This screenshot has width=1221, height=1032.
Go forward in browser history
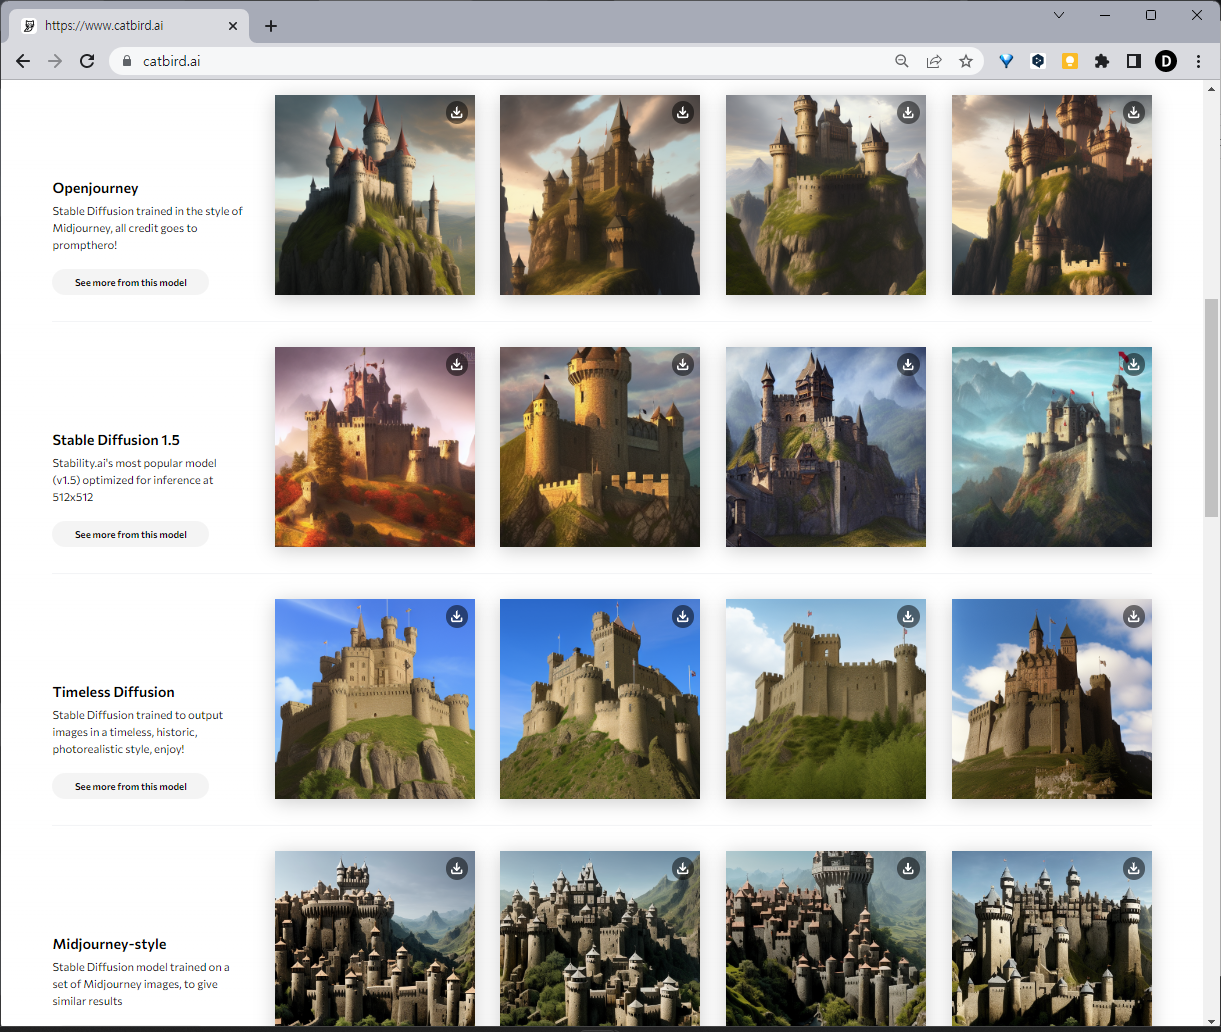tap(55, 61)
